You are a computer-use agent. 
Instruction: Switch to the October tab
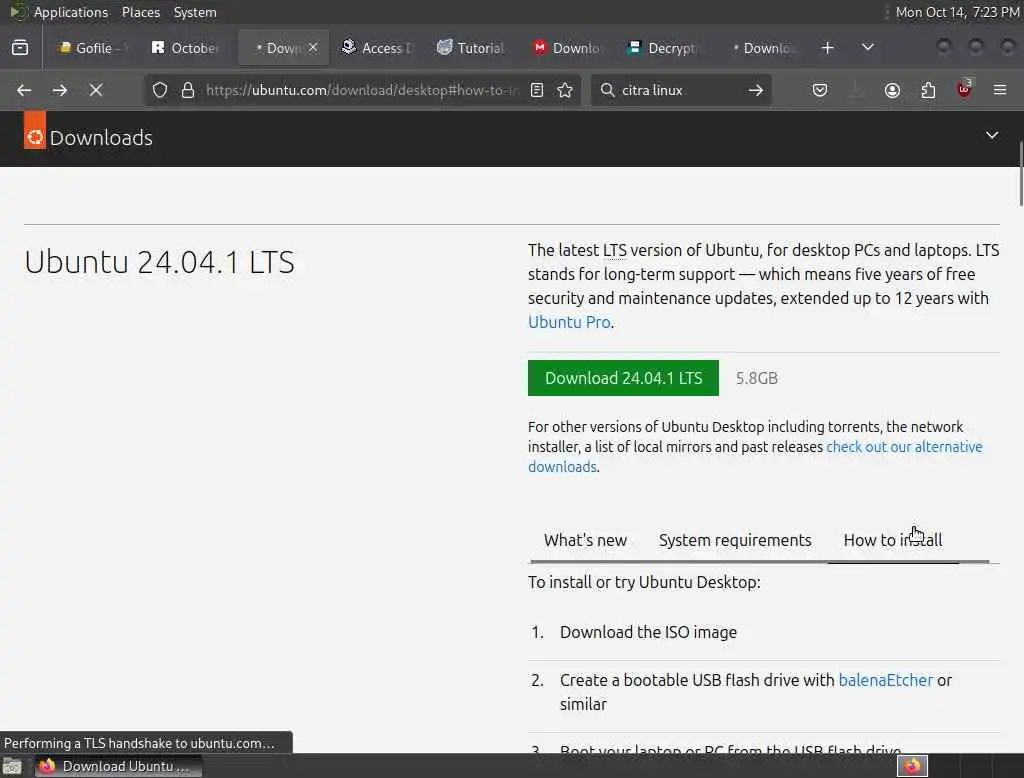187,48
